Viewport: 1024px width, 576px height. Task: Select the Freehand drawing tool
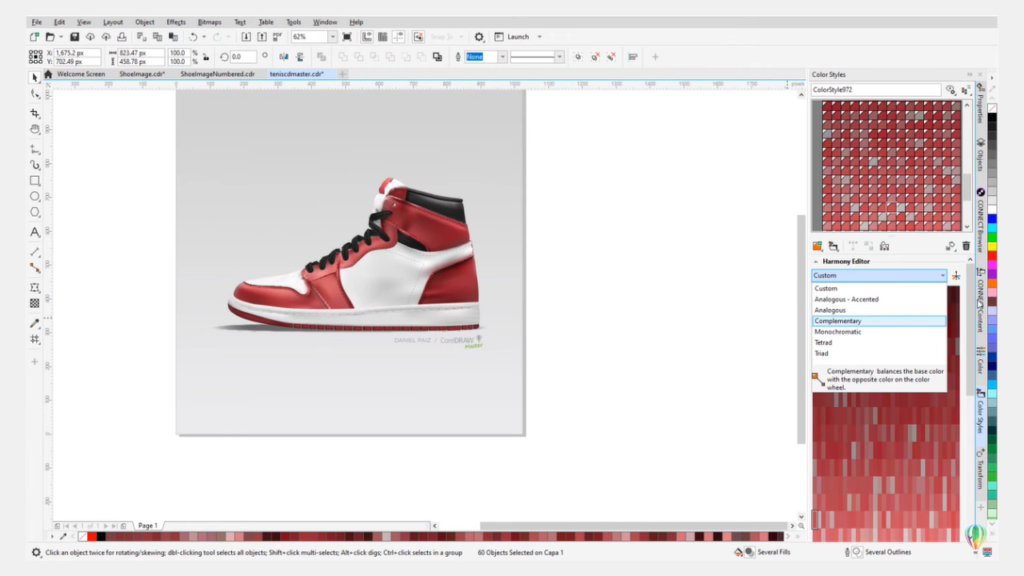pyautogui.click(x=35, y=150)
